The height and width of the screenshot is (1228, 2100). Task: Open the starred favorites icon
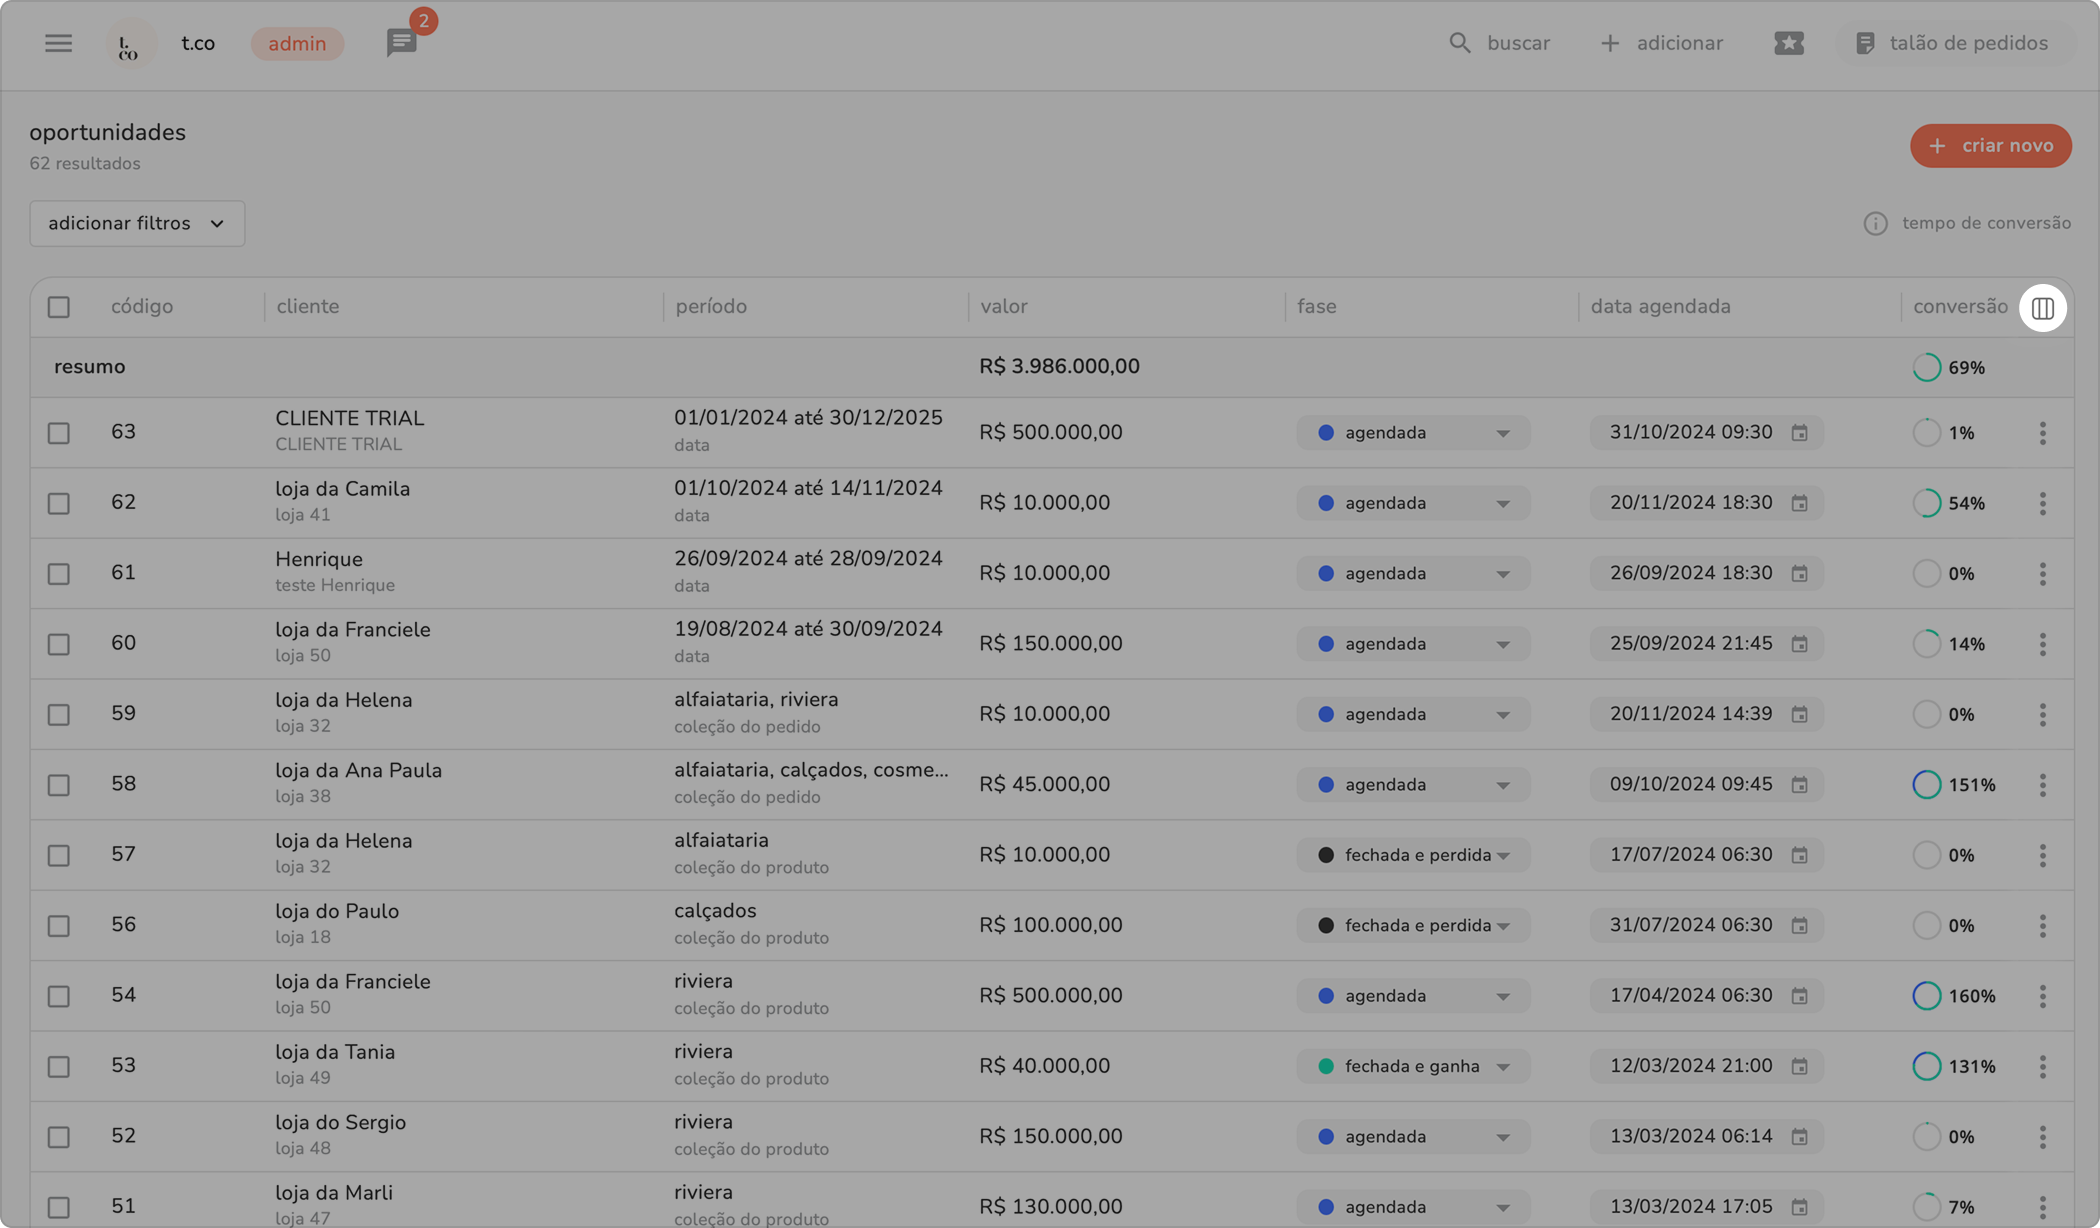coord(1788,43)
